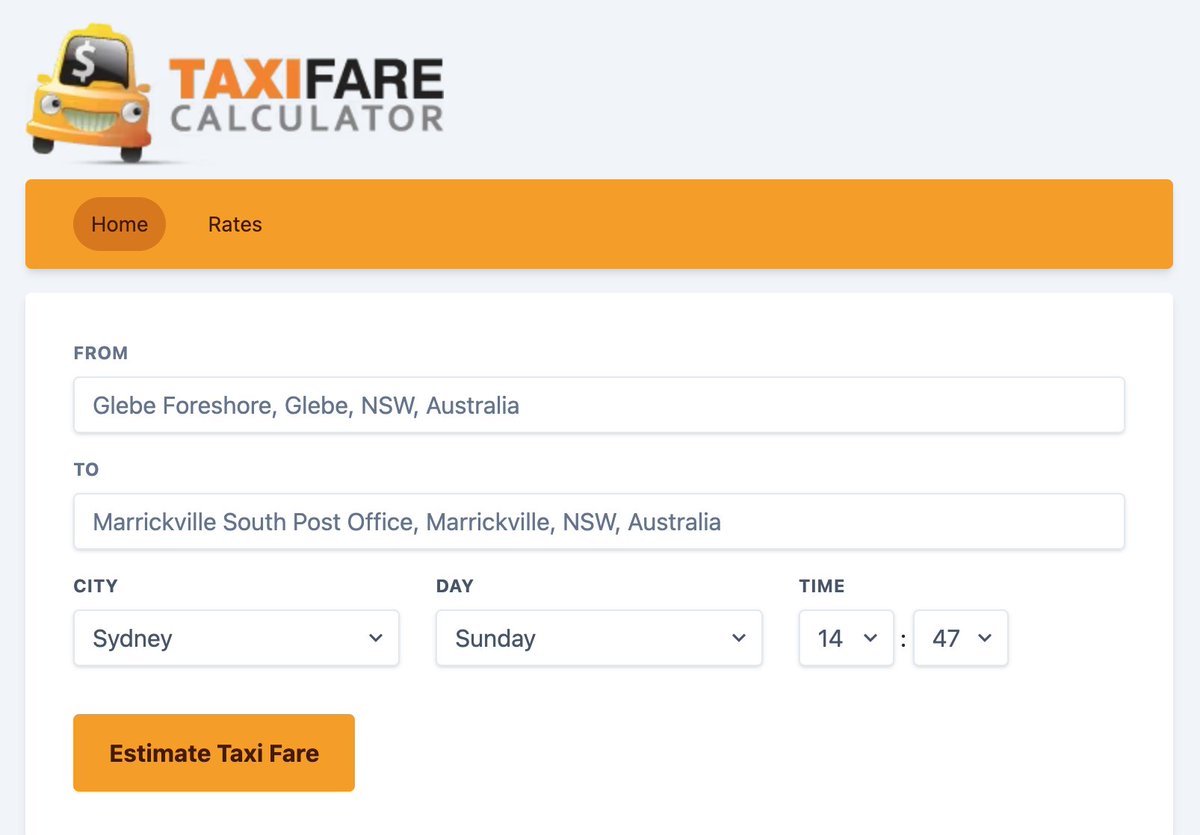Click the chevron arrow in the Day selector
1200x835 pixels.
click(739, 638)
